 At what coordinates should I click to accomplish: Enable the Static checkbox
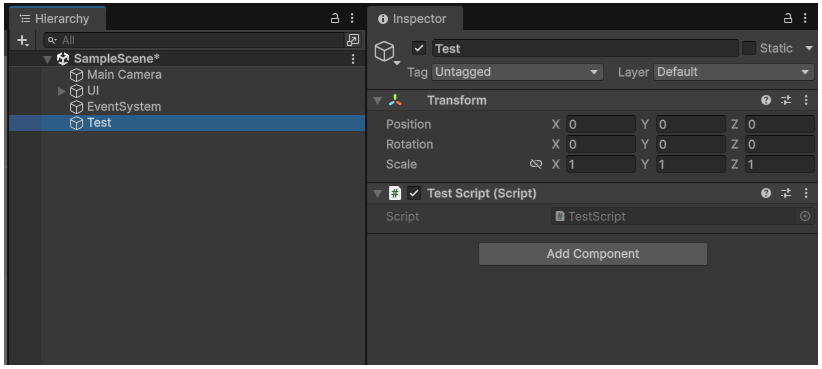pos(749,48)
